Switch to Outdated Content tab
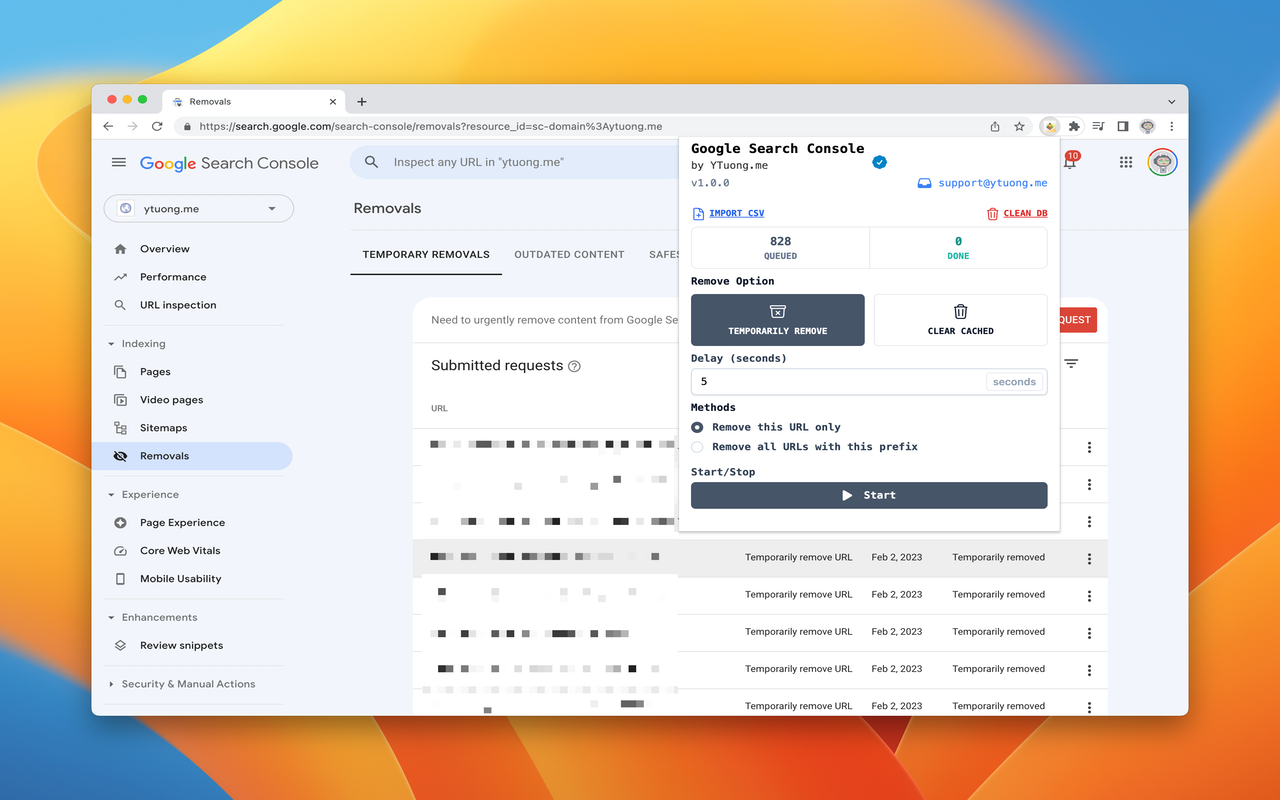The width and height of the screenshot is (1280, 800). [x=569, y=255]
